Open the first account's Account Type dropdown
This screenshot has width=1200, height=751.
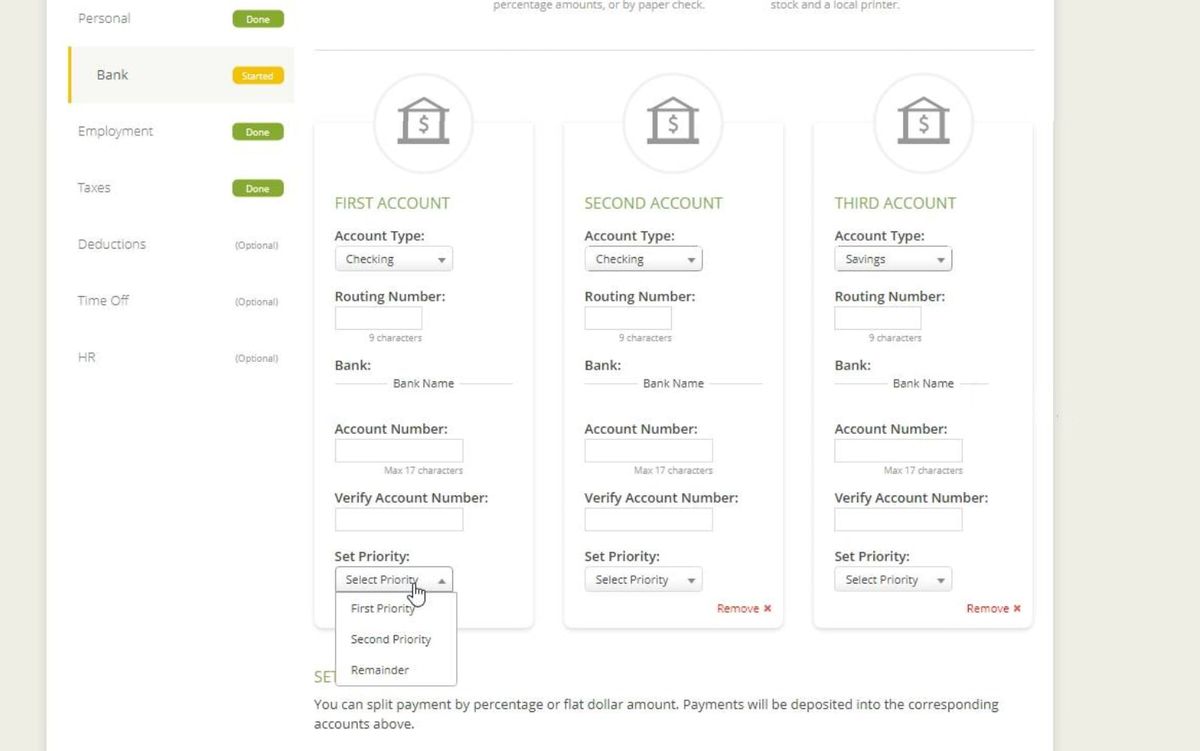pos(393,258)
